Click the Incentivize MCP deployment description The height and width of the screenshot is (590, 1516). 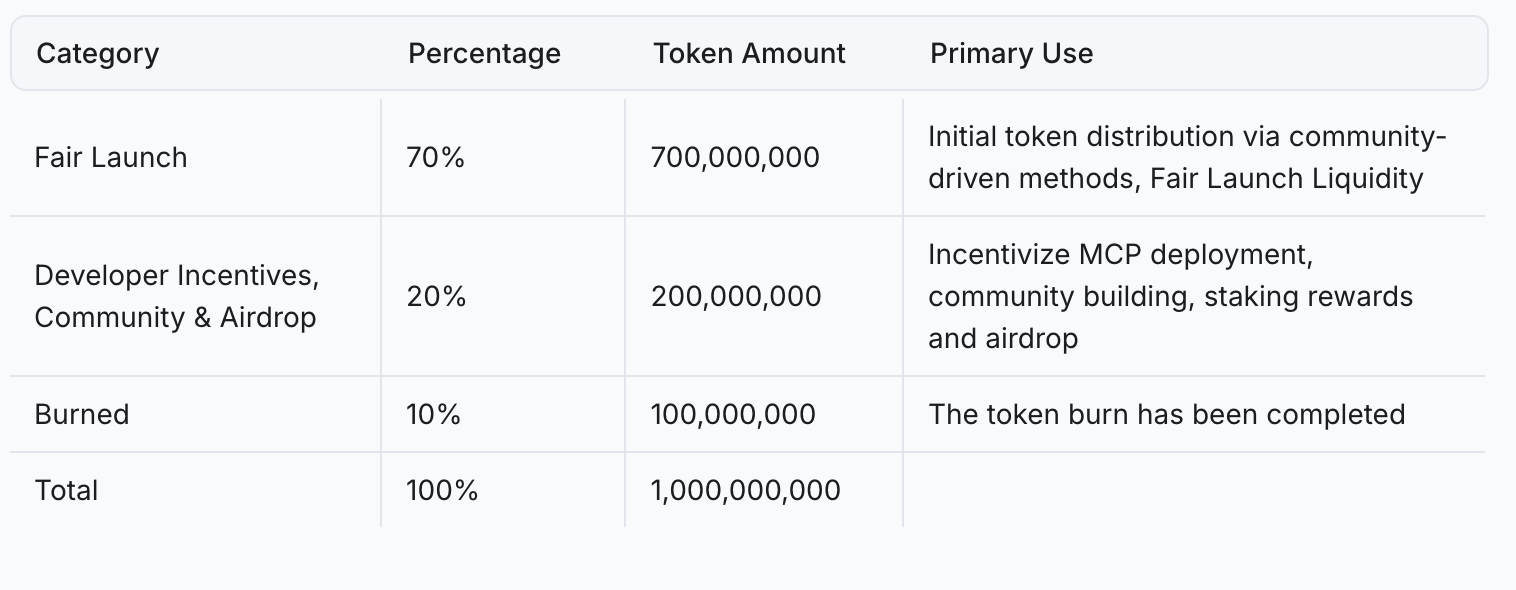tap(1170, 296)
